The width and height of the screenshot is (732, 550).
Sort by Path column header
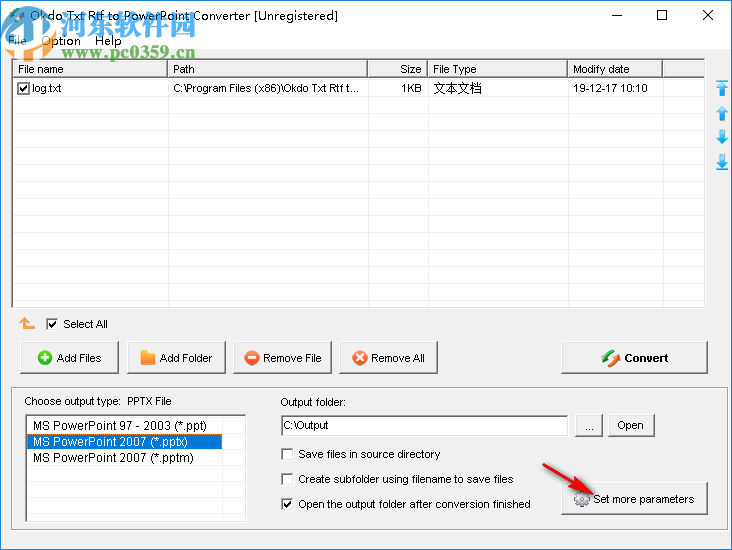point(267,69)
